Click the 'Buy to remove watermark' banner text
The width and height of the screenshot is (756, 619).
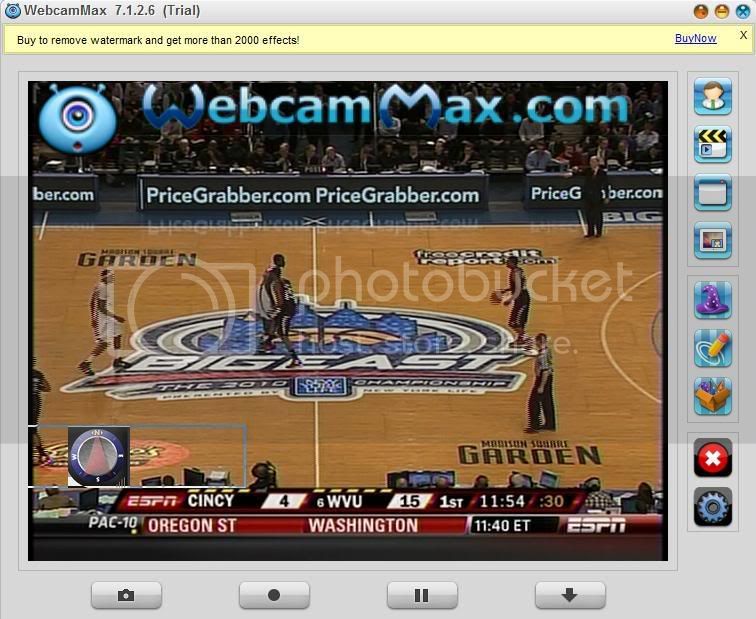158,40
